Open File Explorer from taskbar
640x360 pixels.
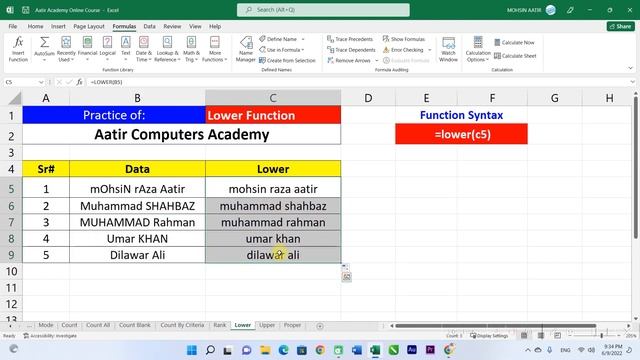click(265, 350)
